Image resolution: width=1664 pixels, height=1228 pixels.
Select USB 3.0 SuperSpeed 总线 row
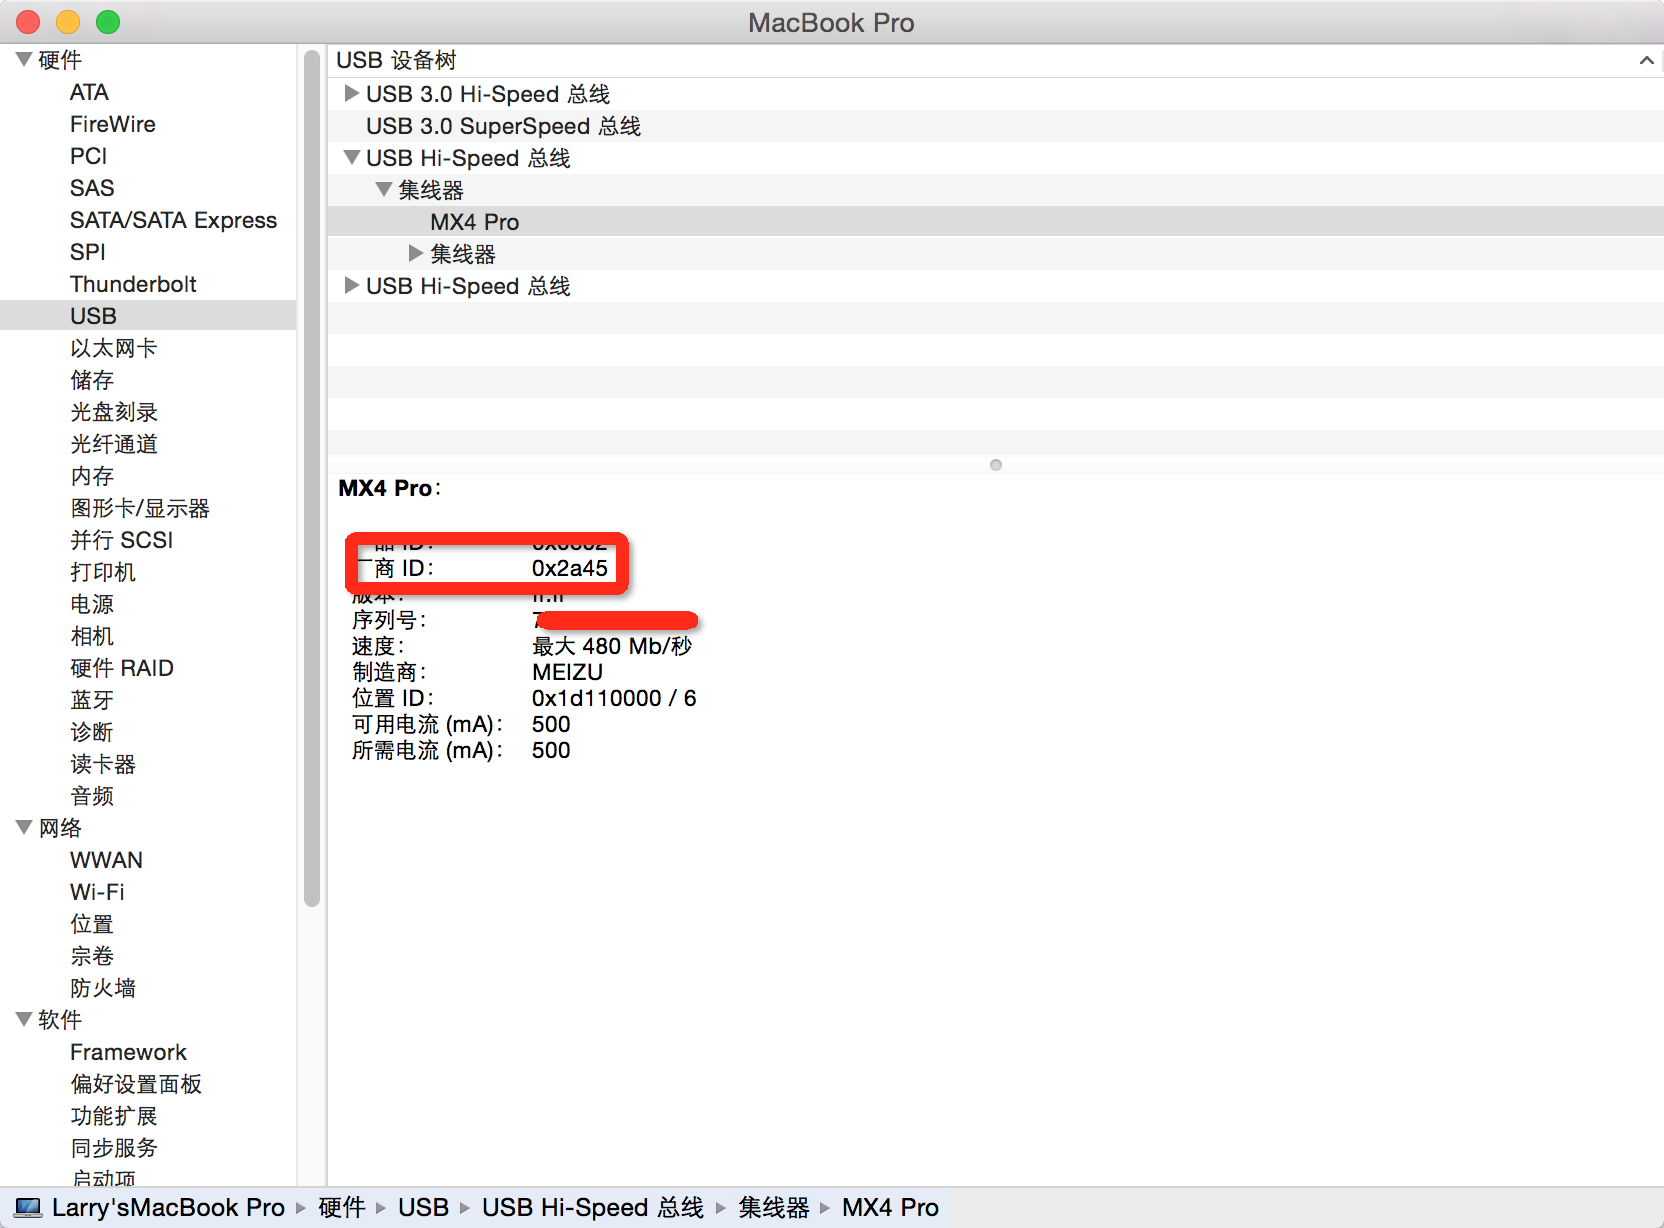[995, 126]
